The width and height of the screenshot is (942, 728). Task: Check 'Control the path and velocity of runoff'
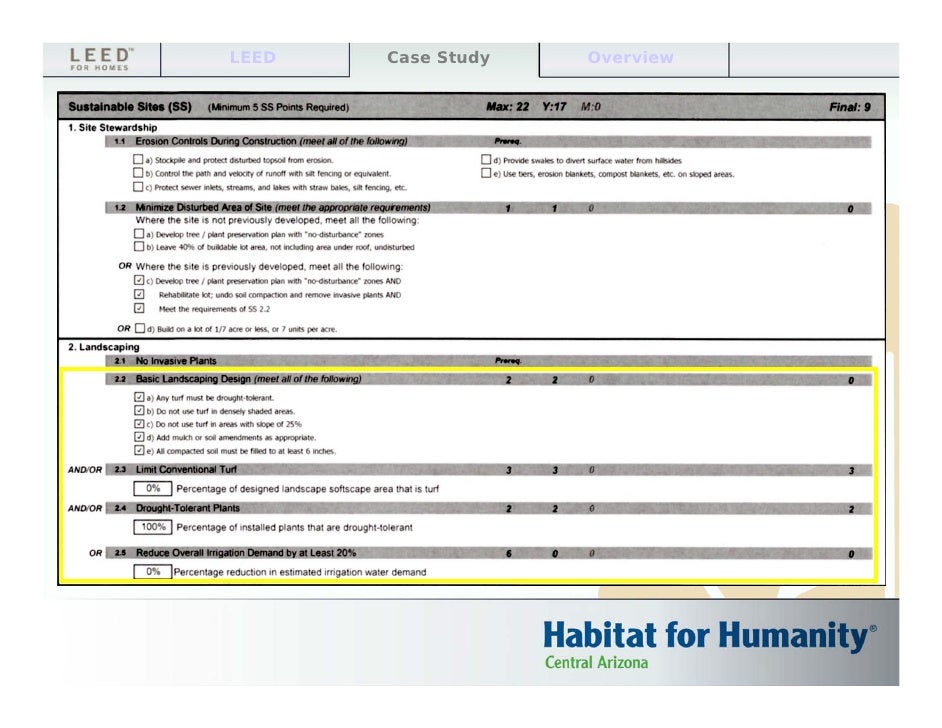point(138,173)
